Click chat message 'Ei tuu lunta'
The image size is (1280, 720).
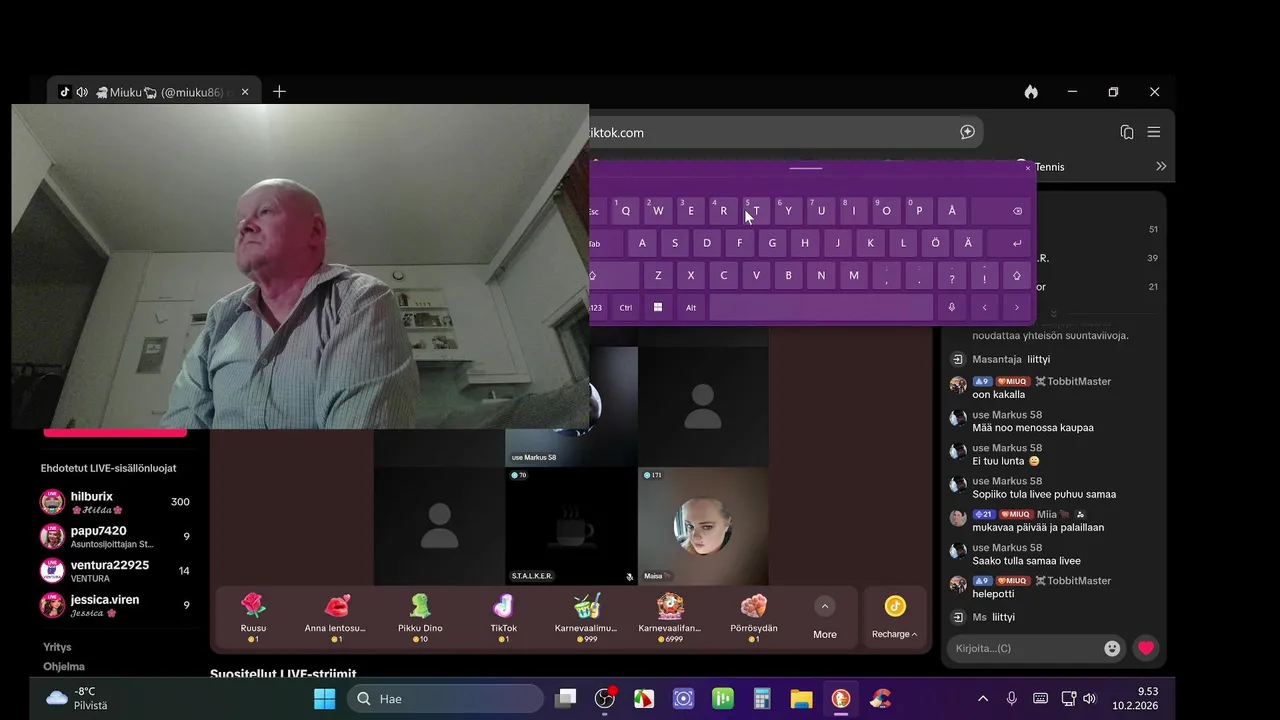point(1005,461)
